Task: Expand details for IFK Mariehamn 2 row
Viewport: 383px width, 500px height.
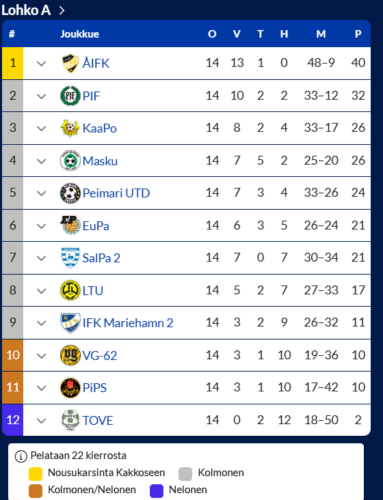Action: 41,323
